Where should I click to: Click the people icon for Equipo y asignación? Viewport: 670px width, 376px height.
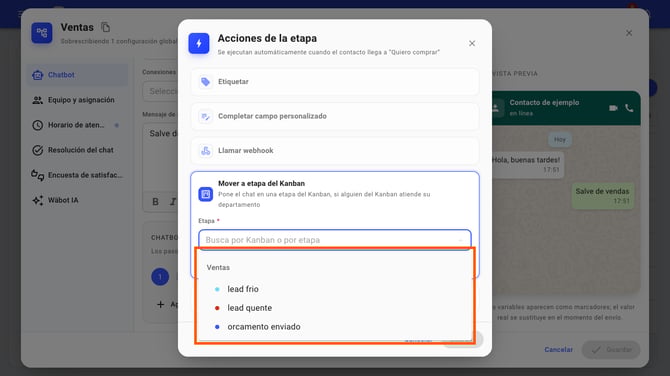(38, 100)
